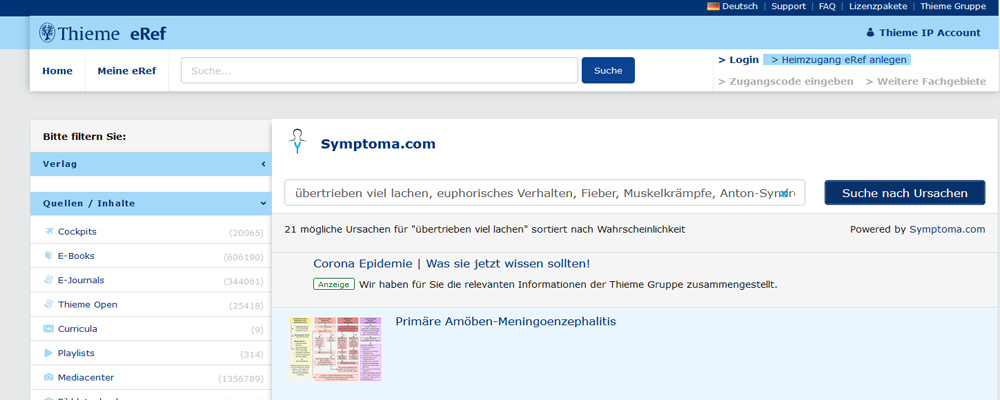Click the E-Books book icon
This screenshot has height=400, width=1000.
click(x=49, y=256)
